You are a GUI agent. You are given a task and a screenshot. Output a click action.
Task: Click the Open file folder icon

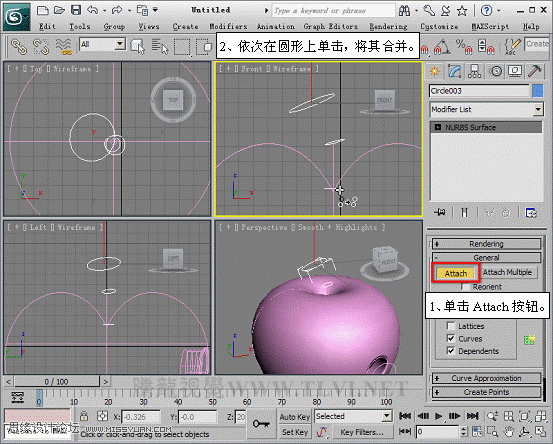point(59,10)
